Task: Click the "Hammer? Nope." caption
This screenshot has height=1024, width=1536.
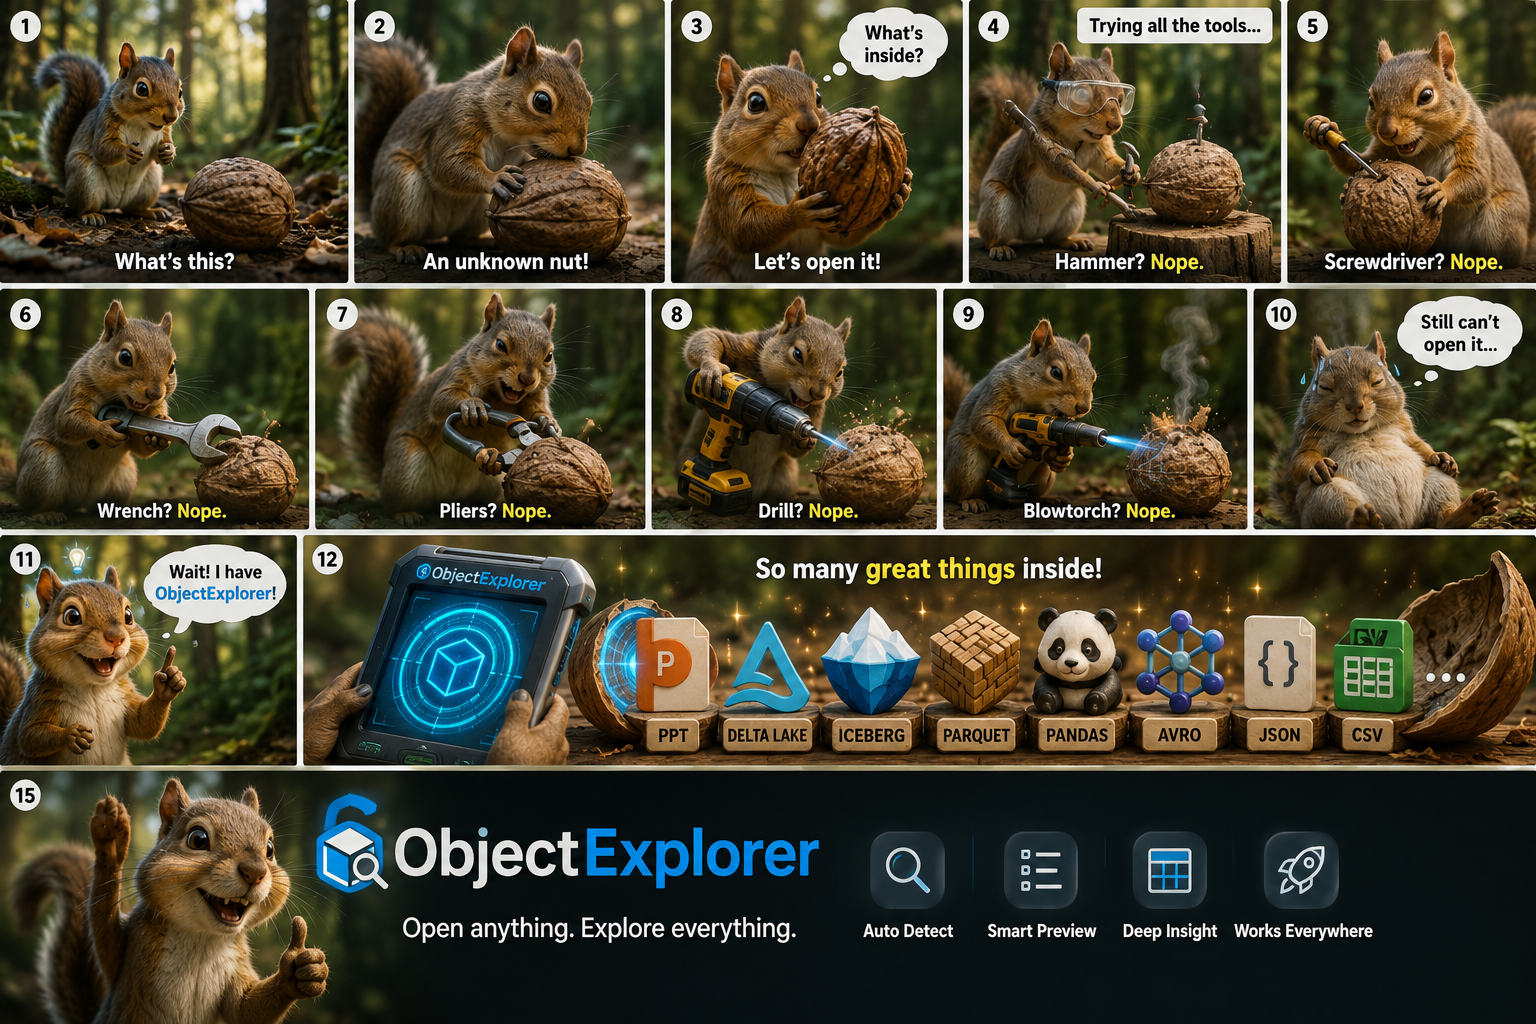Action: pos(1129,262)
